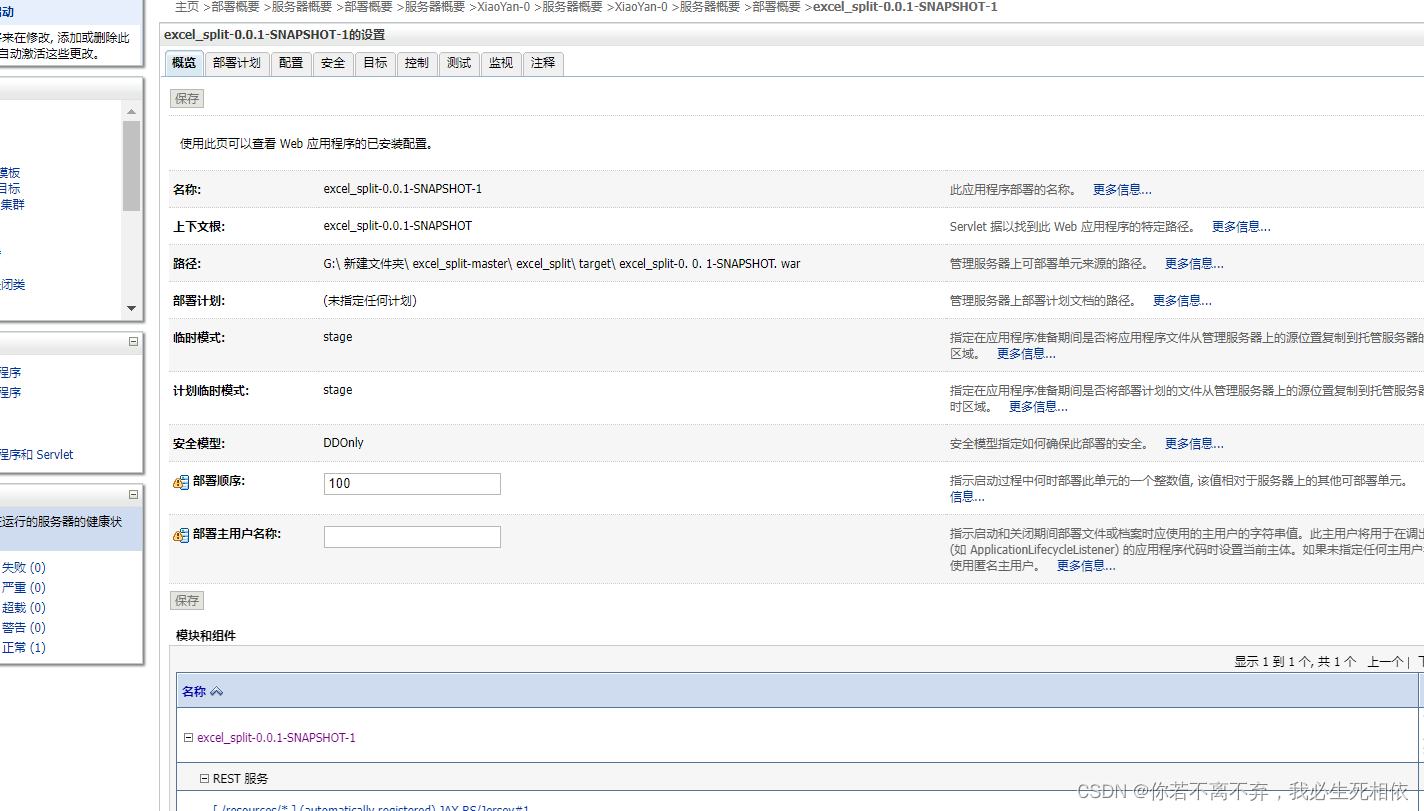Open the 部署计划 tab
Image resolution: width=1424 pixels, height=811 pixels.
click(237, 63)
